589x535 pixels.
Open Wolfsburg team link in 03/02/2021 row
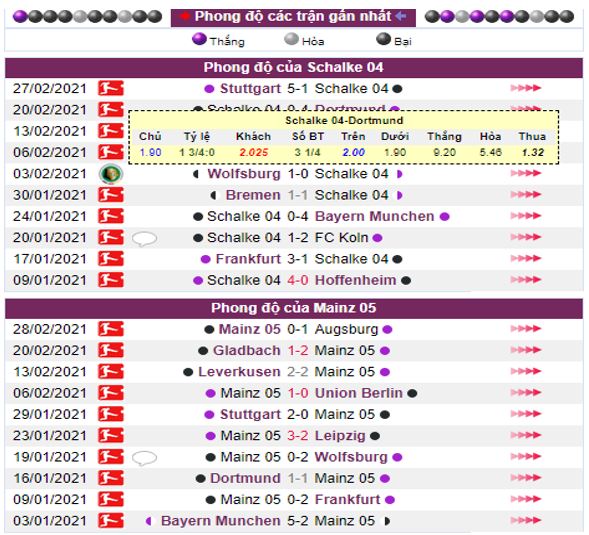pos(244,174)
